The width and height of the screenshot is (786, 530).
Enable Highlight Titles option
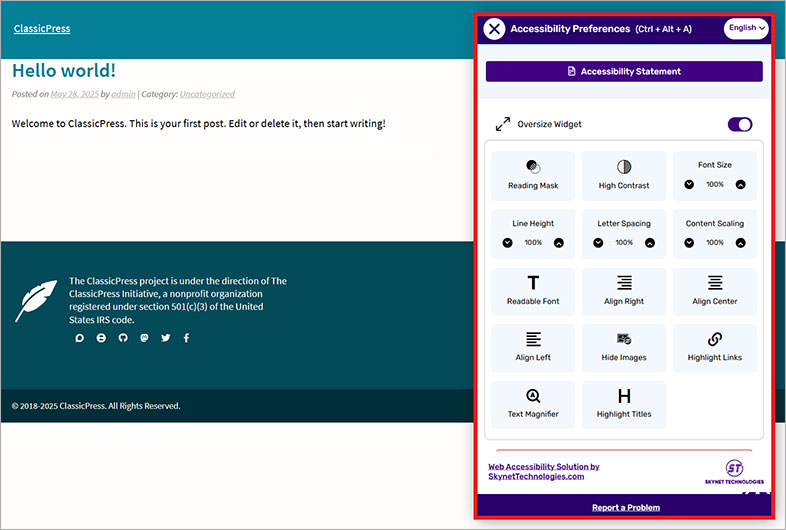tap(624, 404)
